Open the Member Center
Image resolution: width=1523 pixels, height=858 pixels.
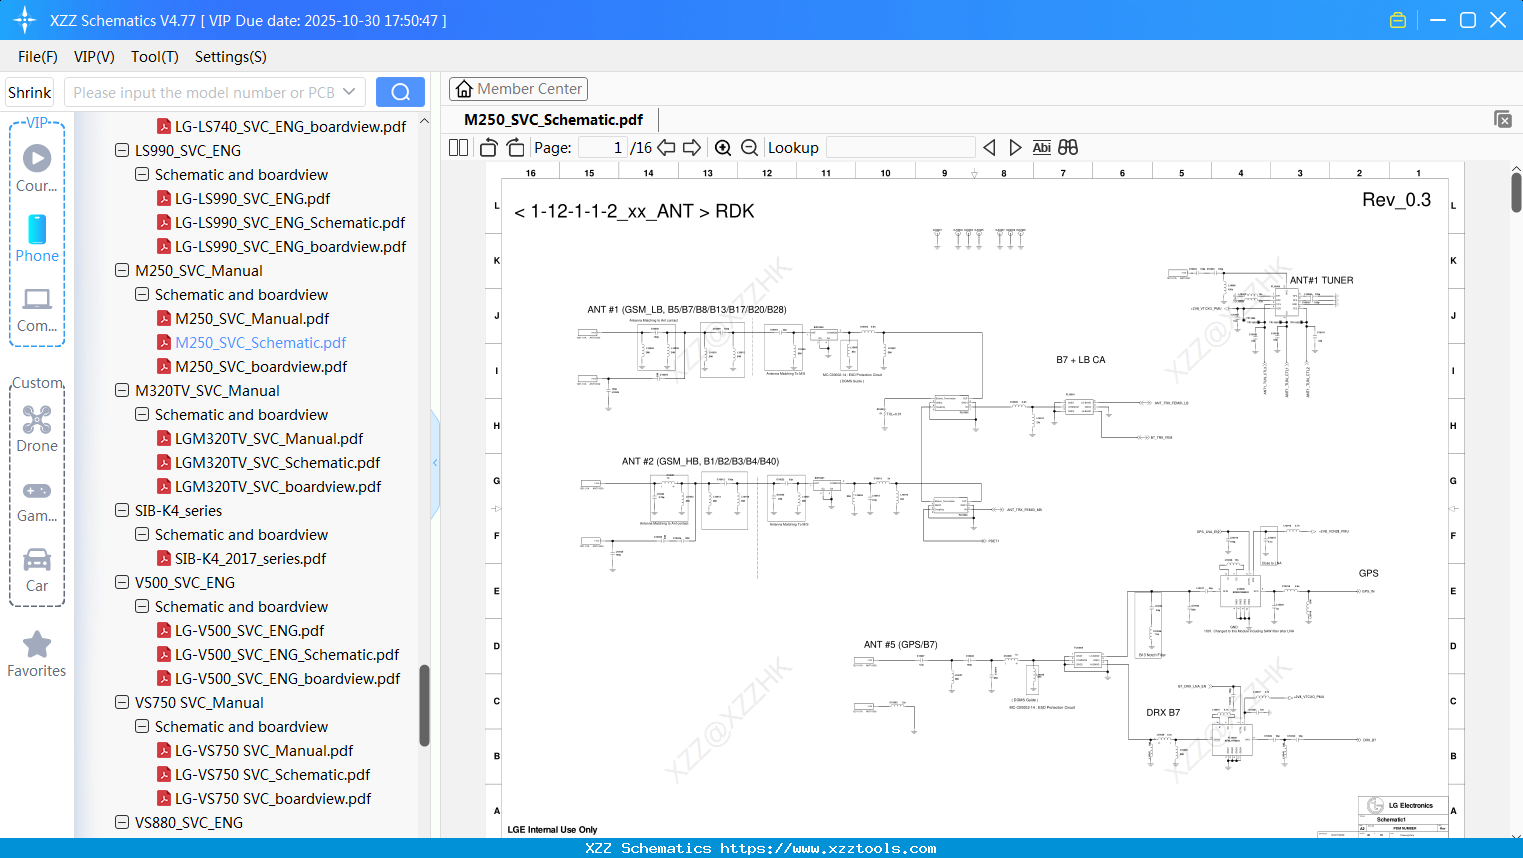pyautogui.click(x=518, y=89)
